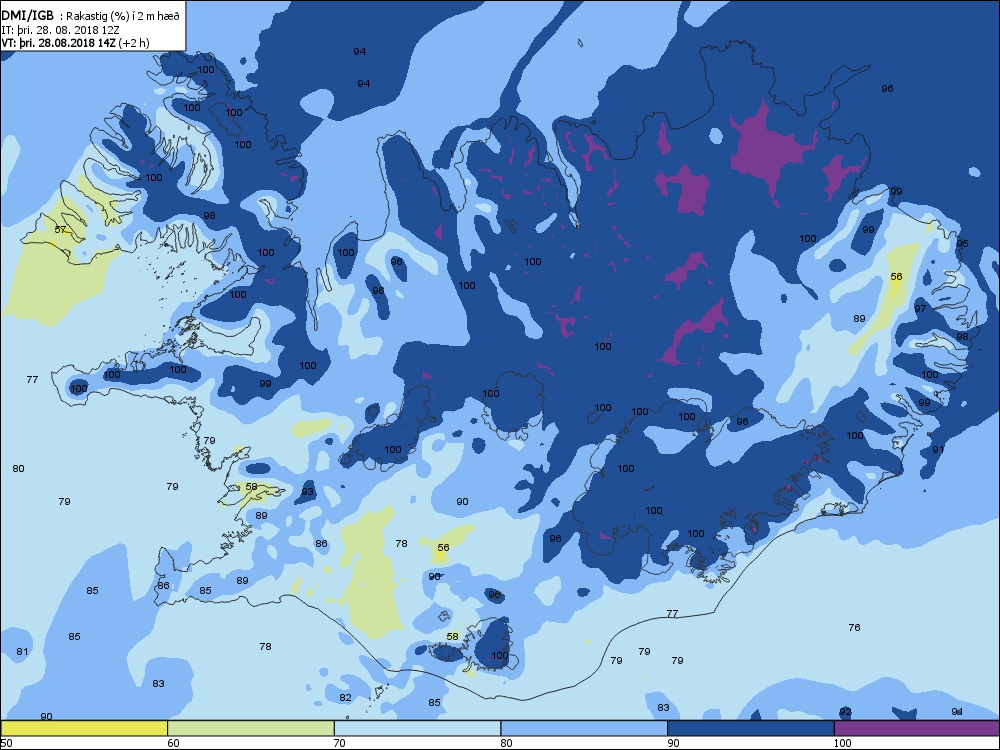Select the 'VT: þri. 28.08.2018 14Z (+2 h)' line
The width and height of the screenshot is (1000, 750).
click(75, 43)
